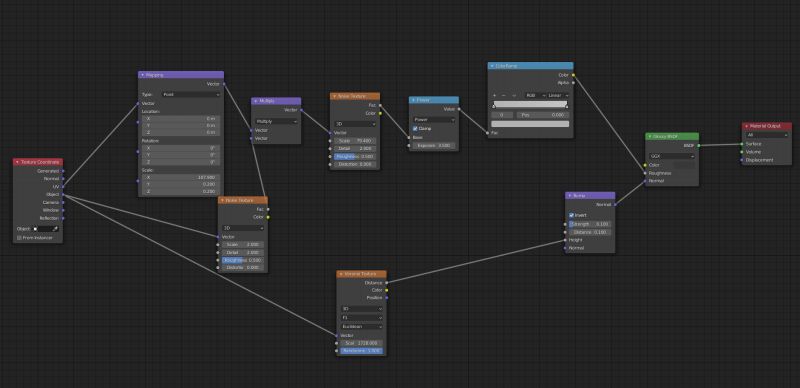Click the ColorRamp active stop index field
The width and height of the screenshot is (800, 388).
tap(502, 115)
